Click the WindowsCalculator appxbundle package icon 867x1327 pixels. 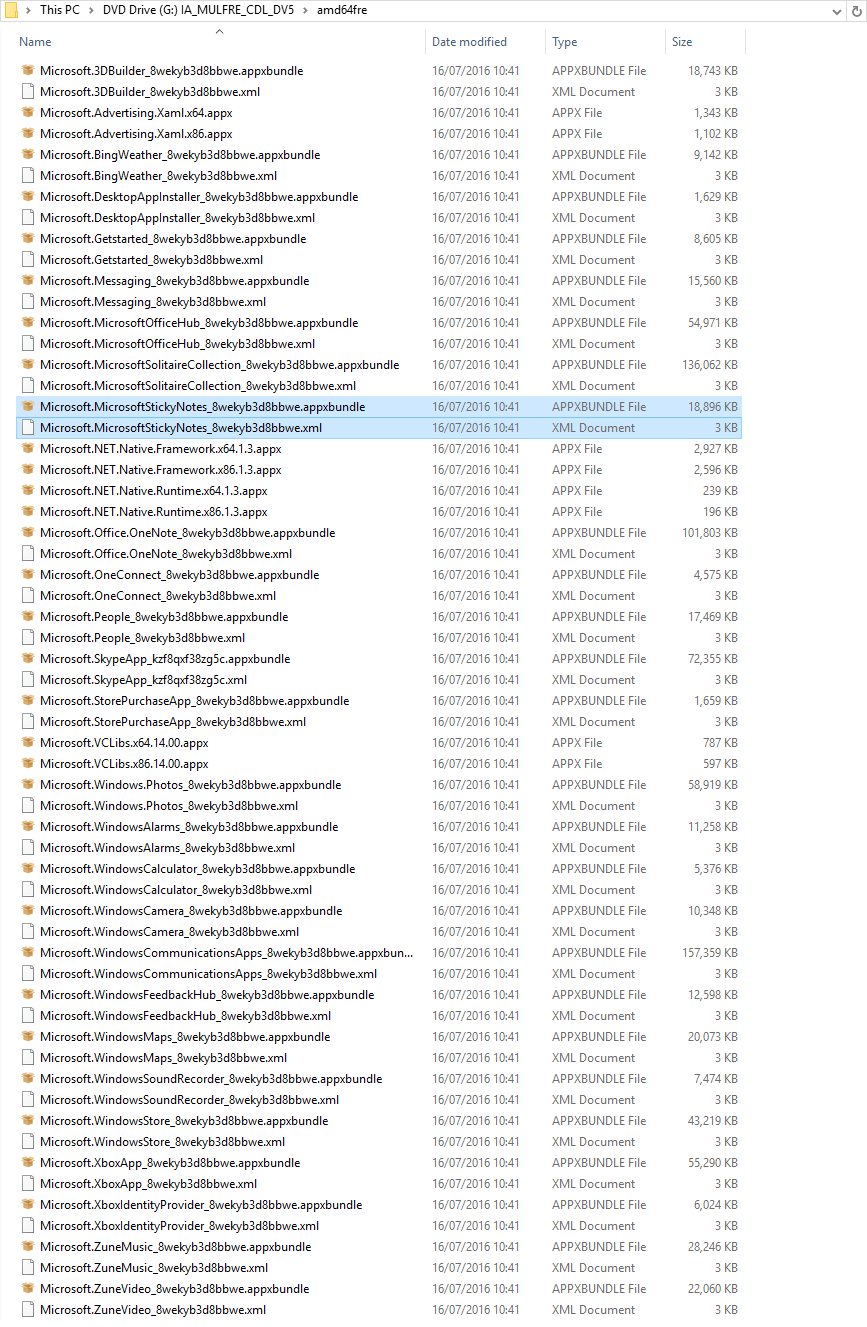pos(28,869)
